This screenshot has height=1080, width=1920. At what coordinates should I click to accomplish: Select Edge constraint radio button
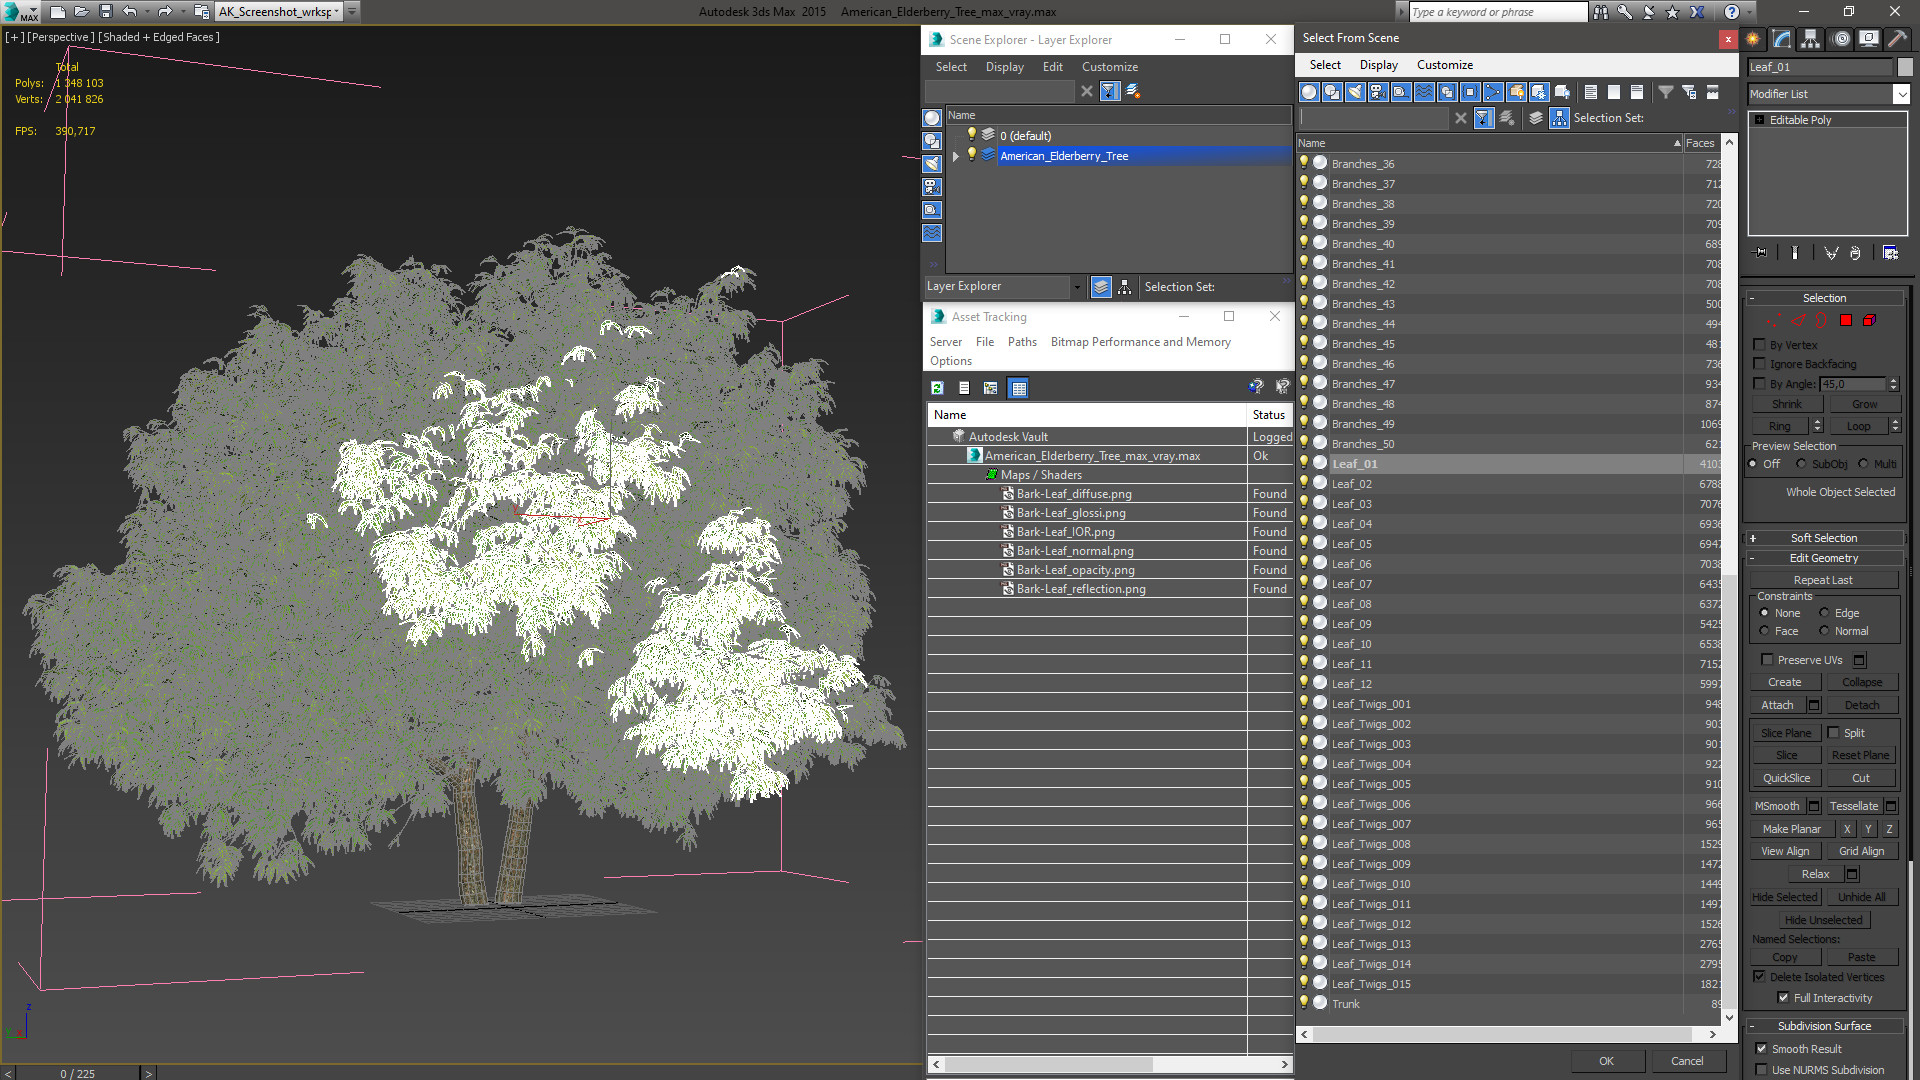1824,613
